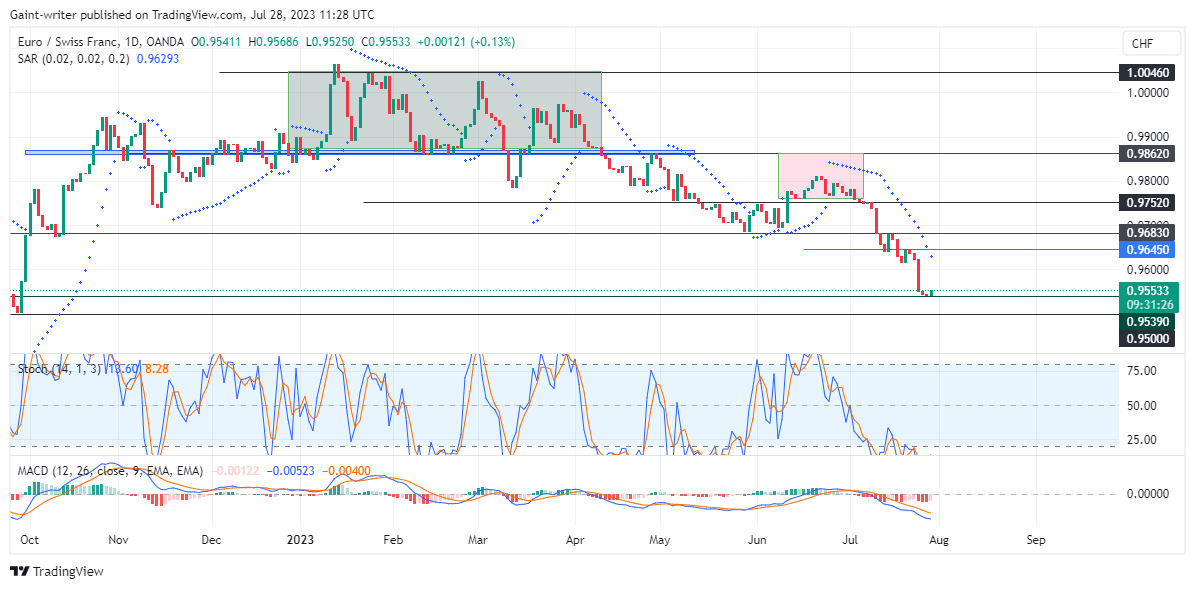Click the Euro / Swiss Franc symbol title
The image size is (1195, 589).
click(101, 43)
